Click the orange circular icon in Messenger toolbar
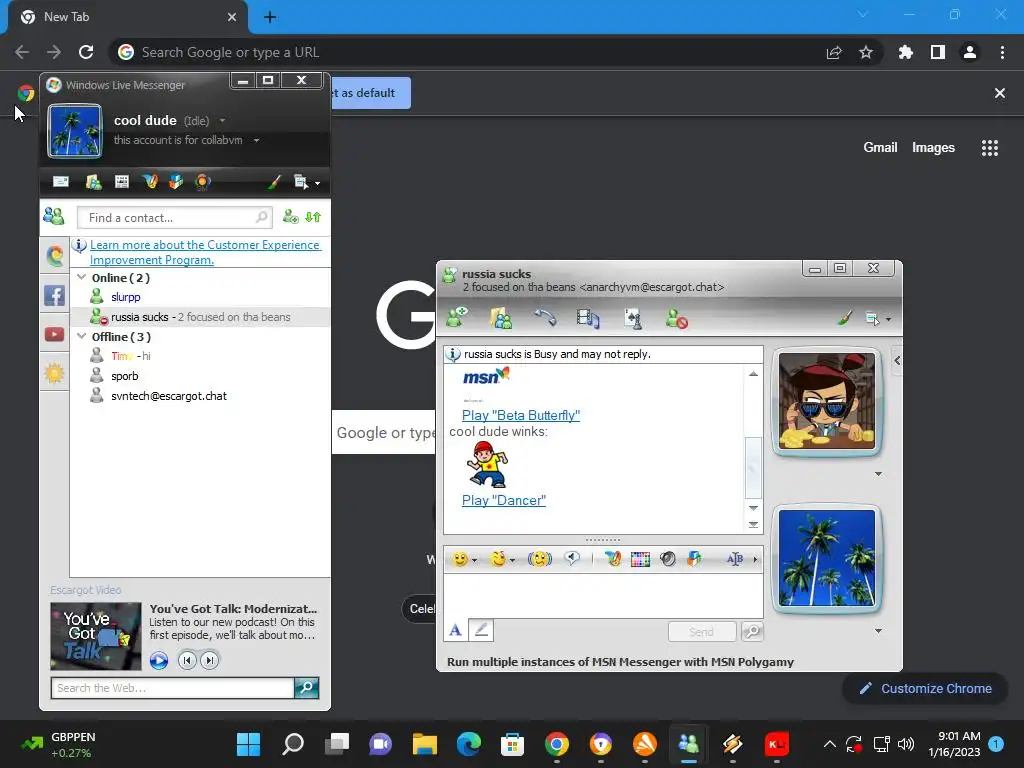This screenshot has width=1024, height=768. (202, 182)
